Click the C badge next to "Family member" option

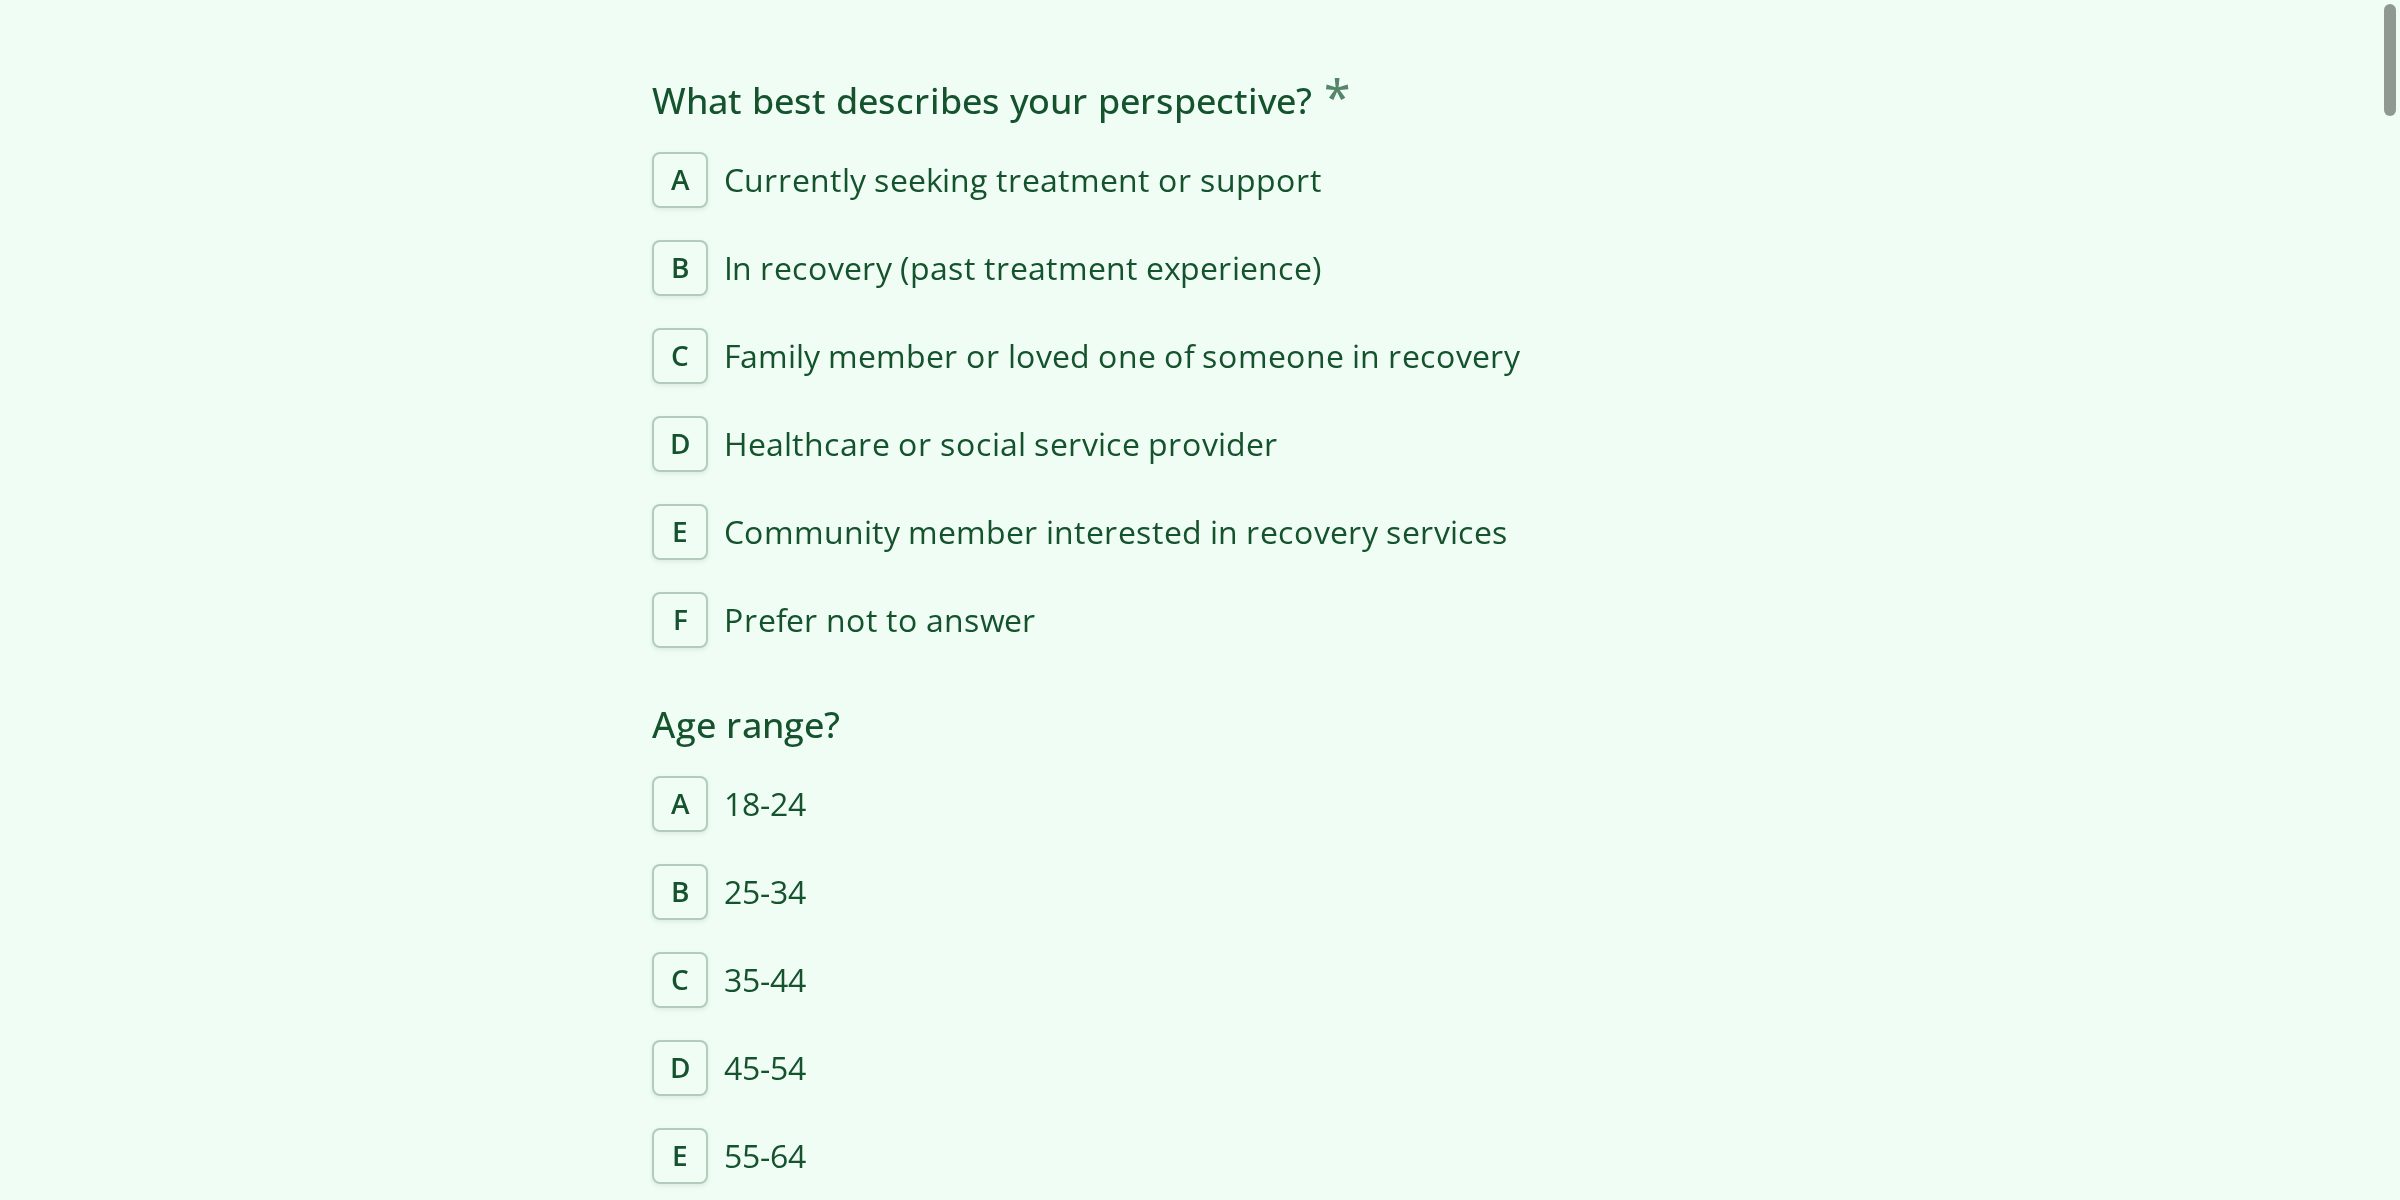point(679,356)
